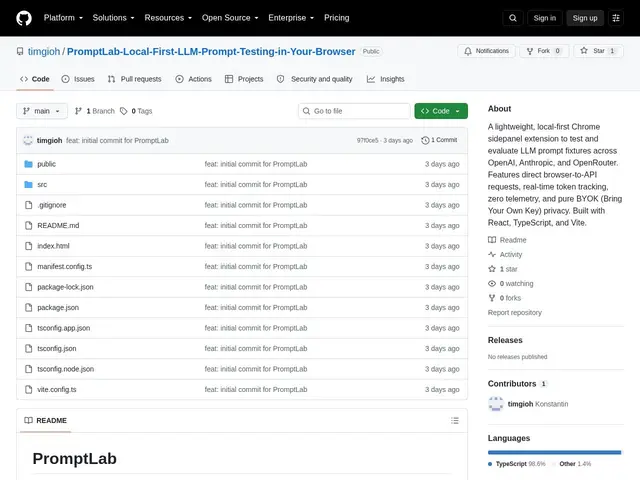Click the README.md file icon
Screen dimensions: 640x480
pos(28,225)
